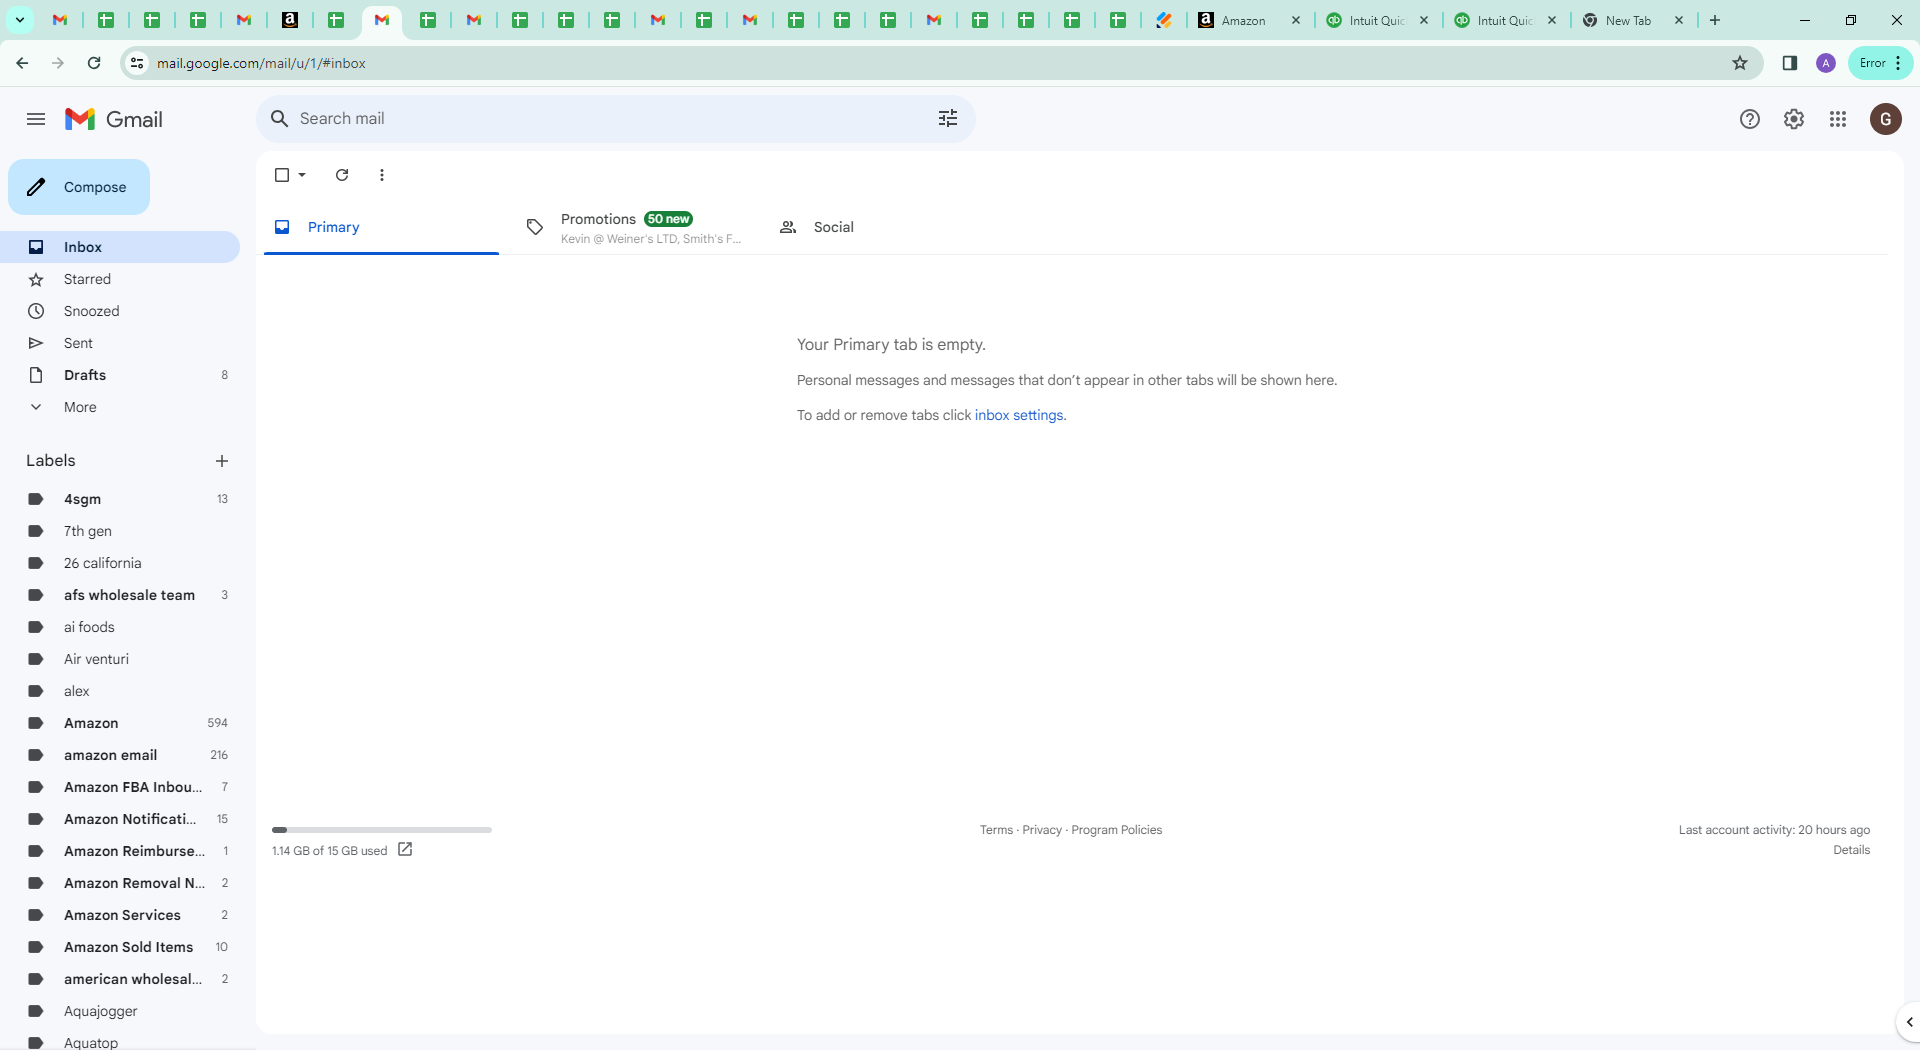Open the alex label
1920x1050 pixels.
120,691
